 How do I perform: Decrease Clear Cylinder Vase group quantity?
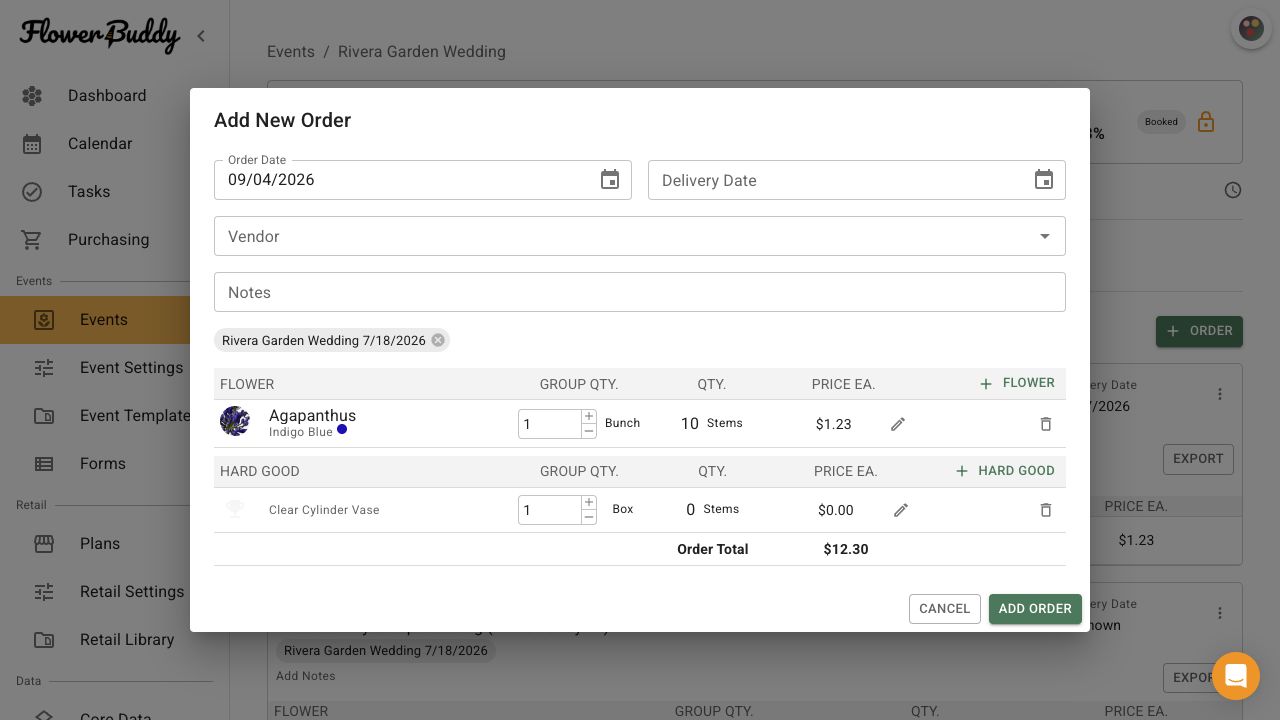[589, 517]
